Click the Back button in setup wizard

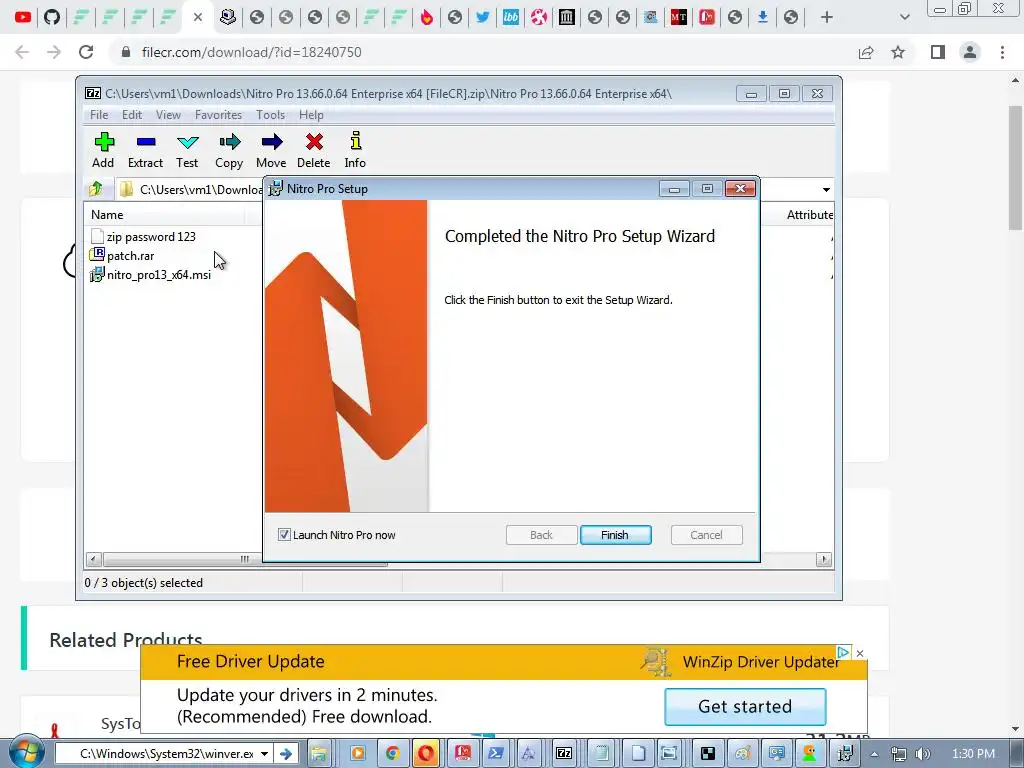[x=541, y=535]
